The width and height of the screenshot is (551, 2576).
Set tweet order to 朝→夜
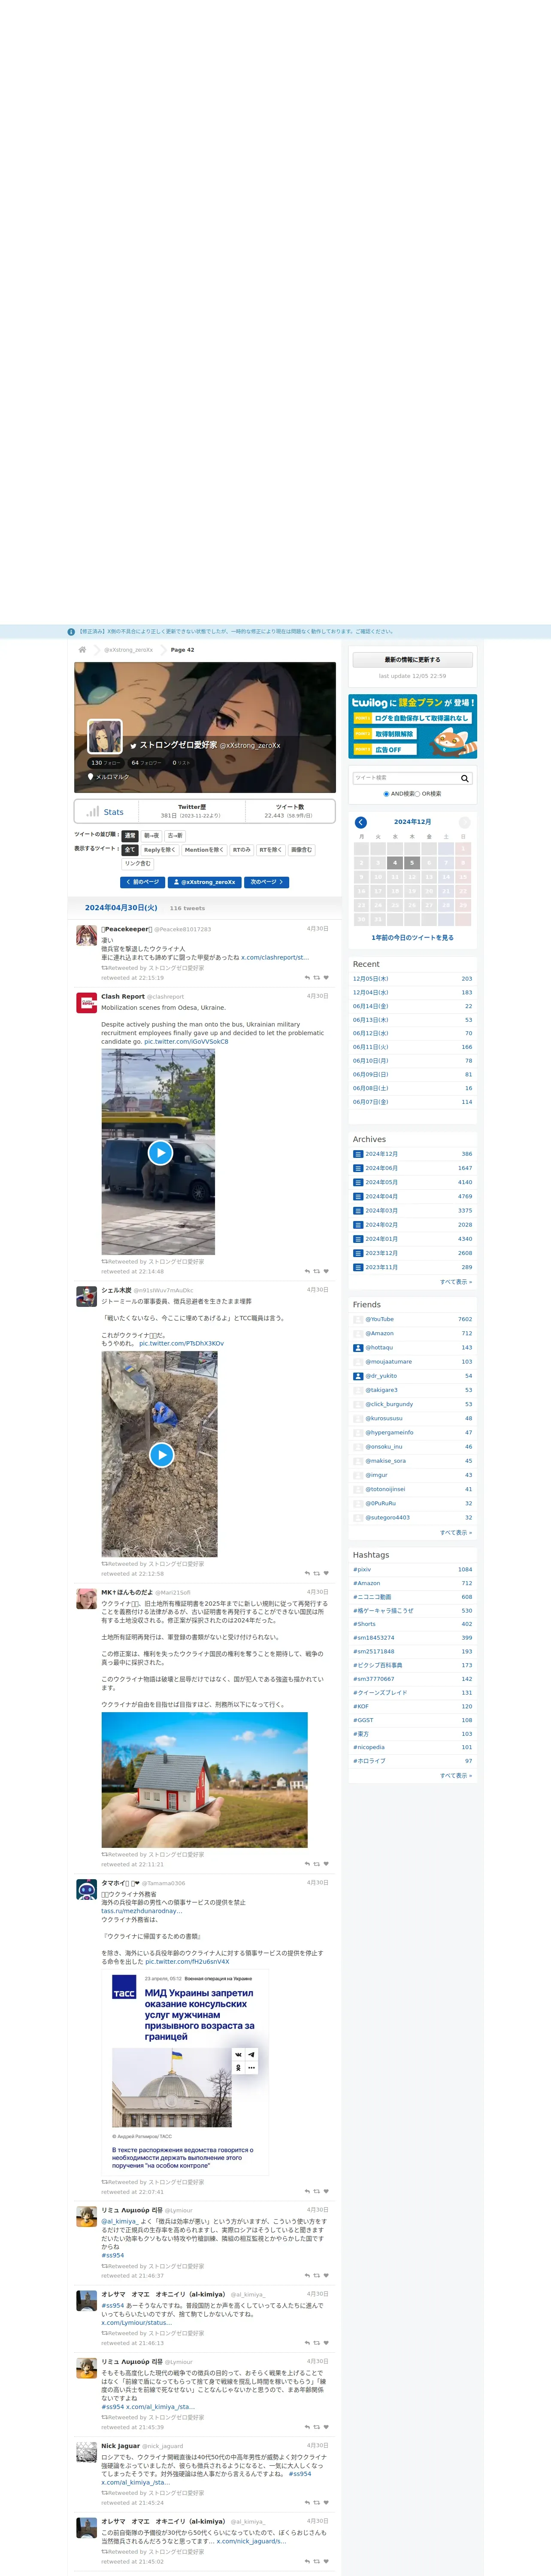pos(151,836)
